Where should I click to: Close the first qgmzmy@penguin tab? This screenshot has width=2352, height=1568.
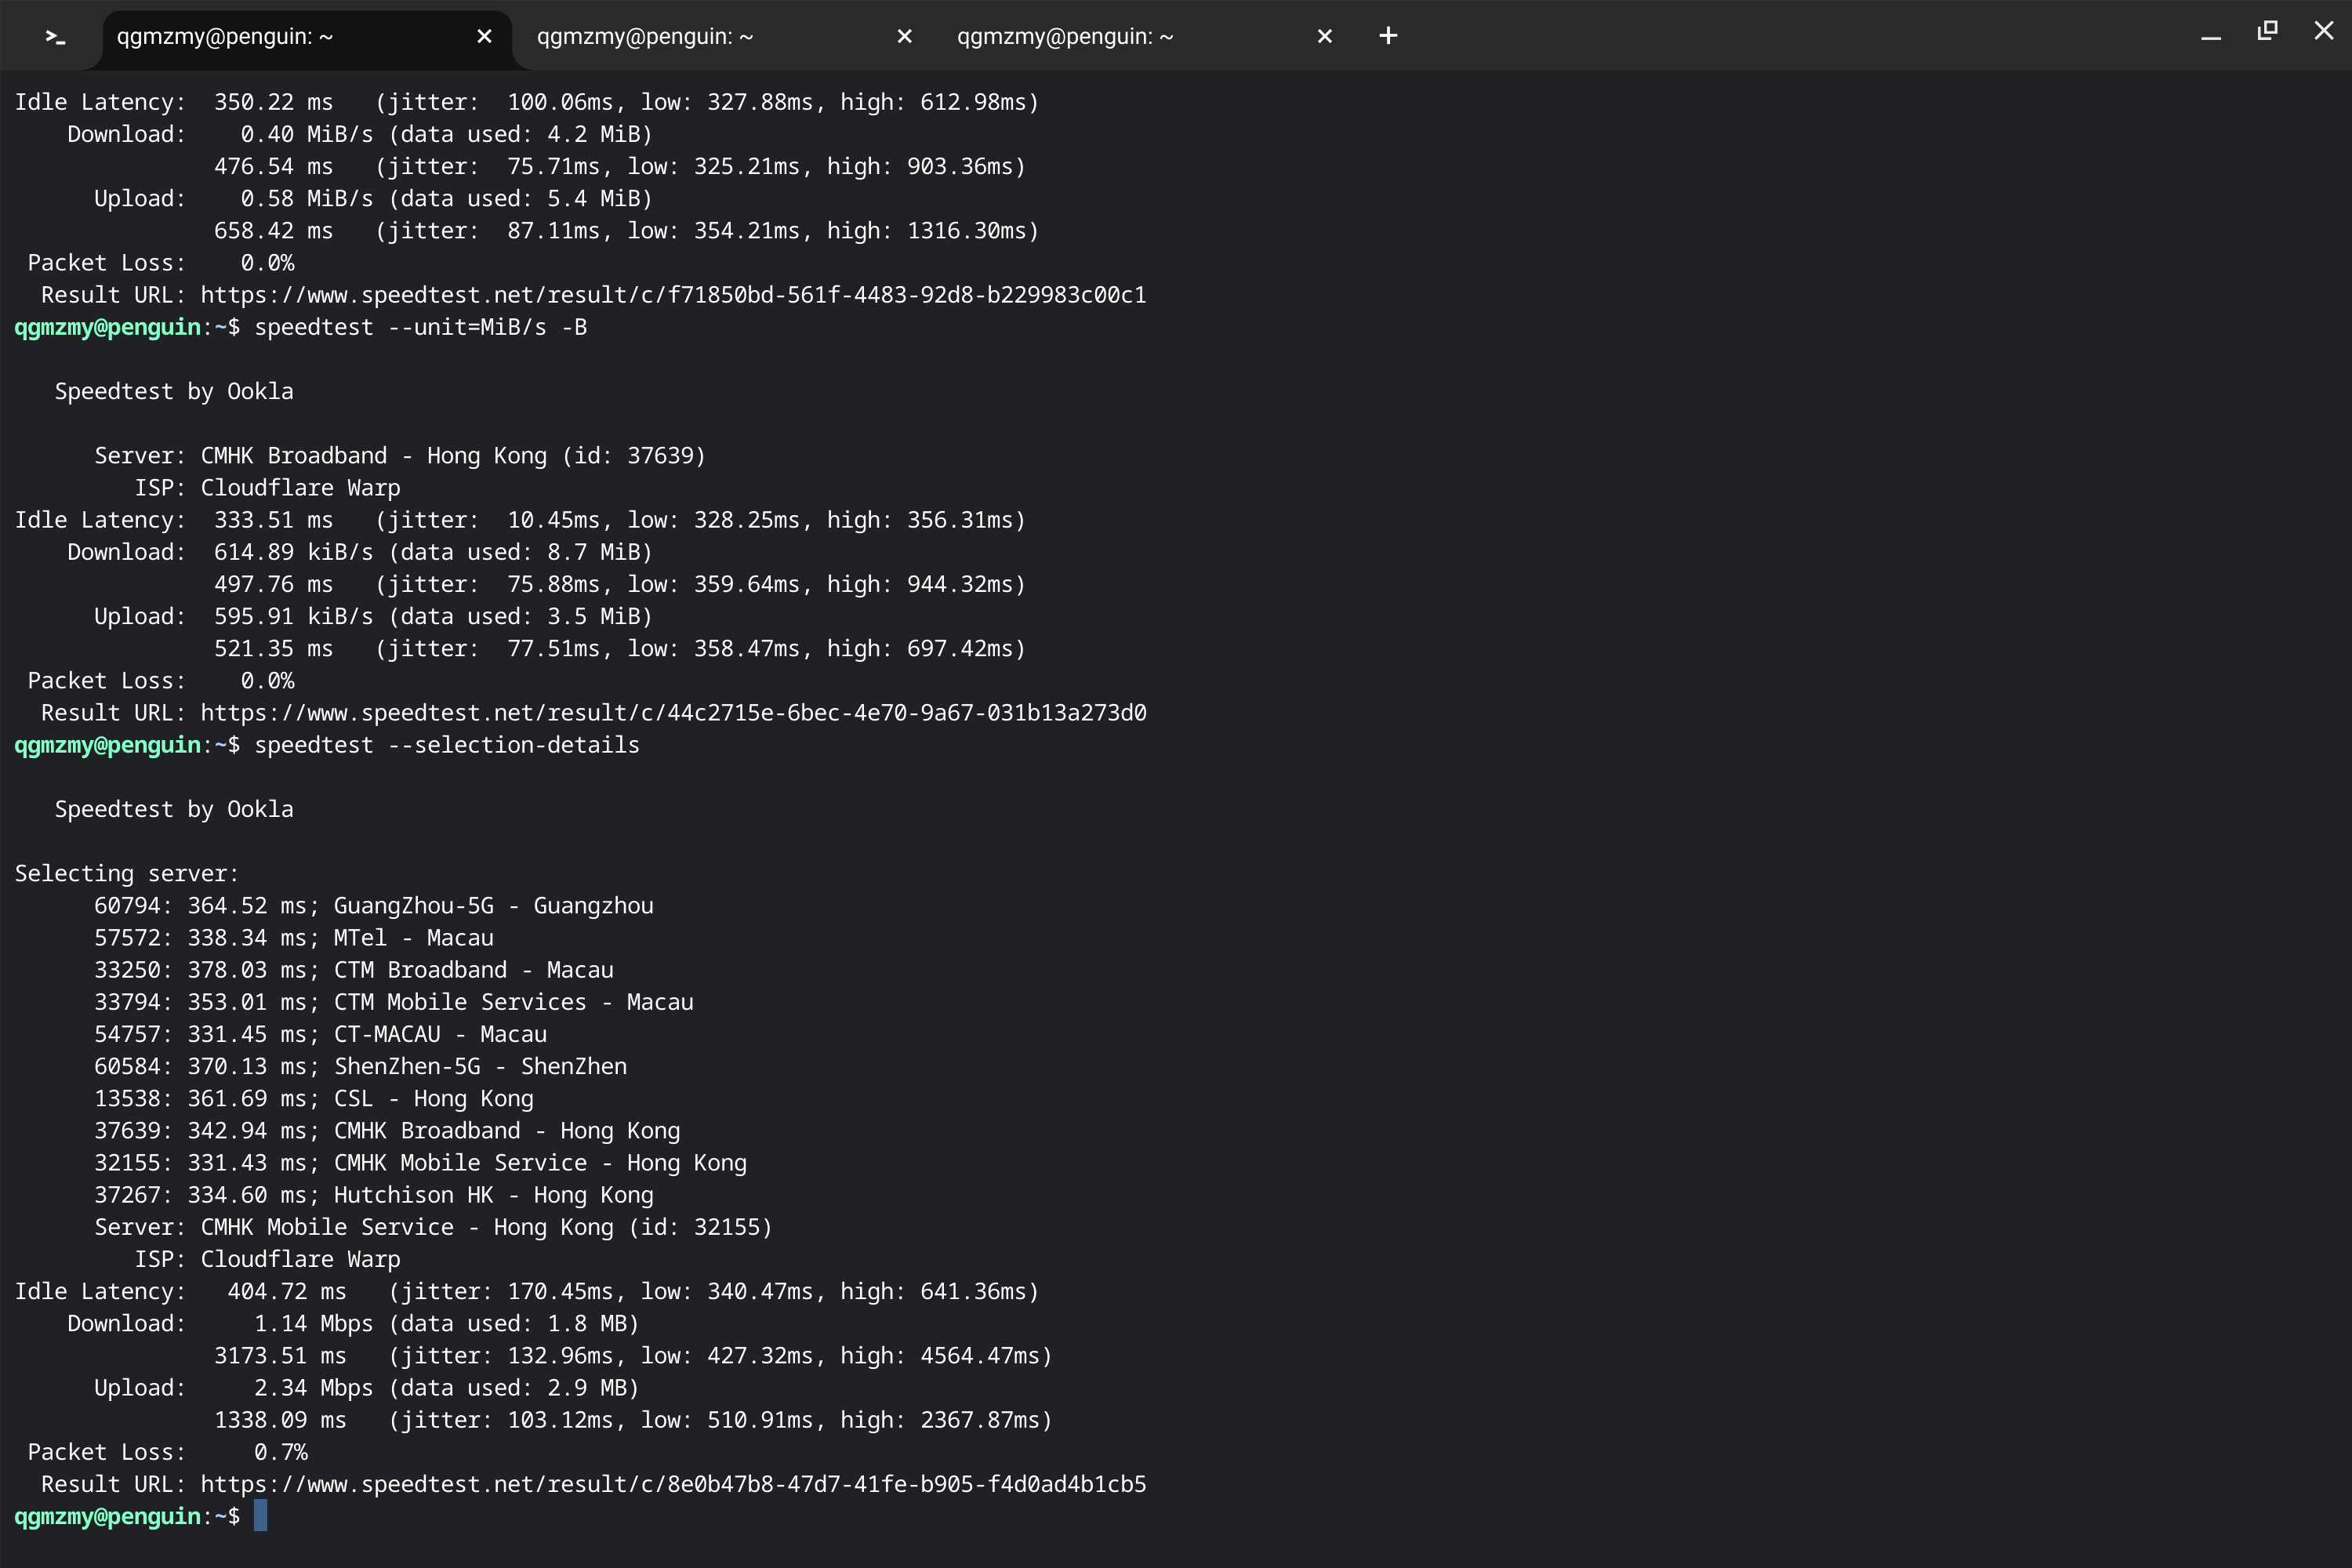tap(484, 36)
